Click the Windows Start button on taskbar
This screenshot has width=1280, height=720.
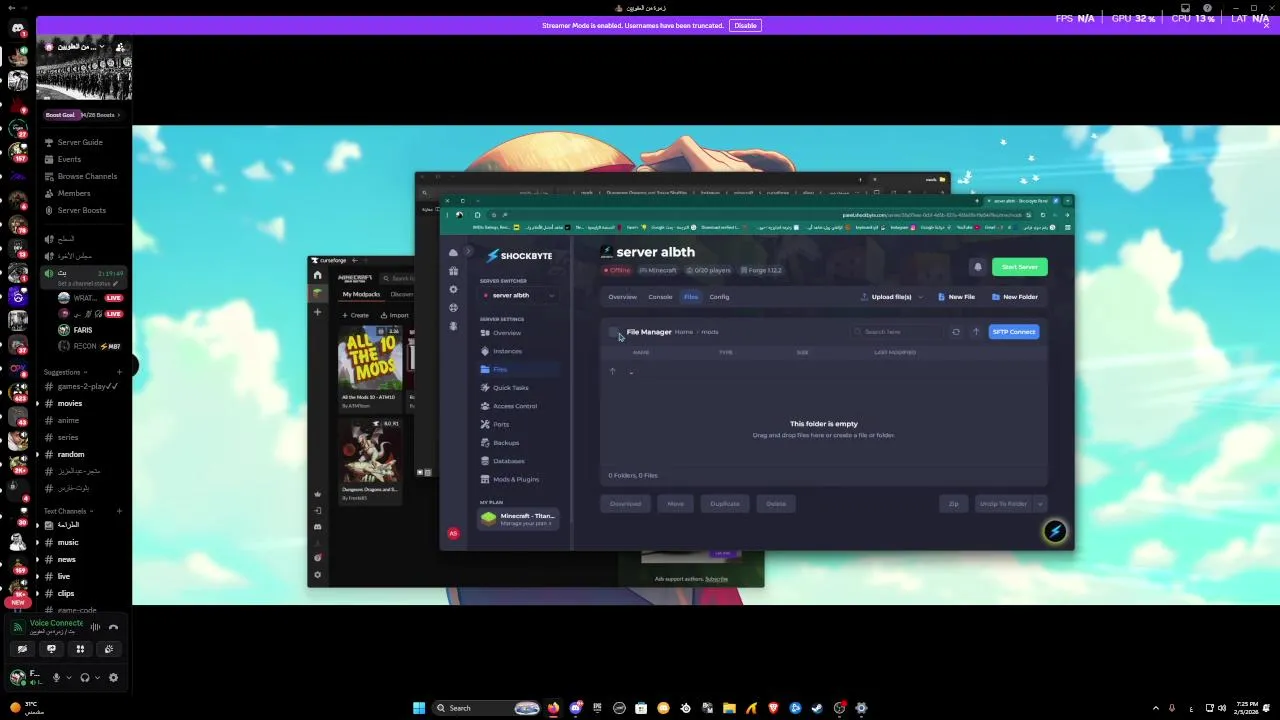click(x=419, y=708)
